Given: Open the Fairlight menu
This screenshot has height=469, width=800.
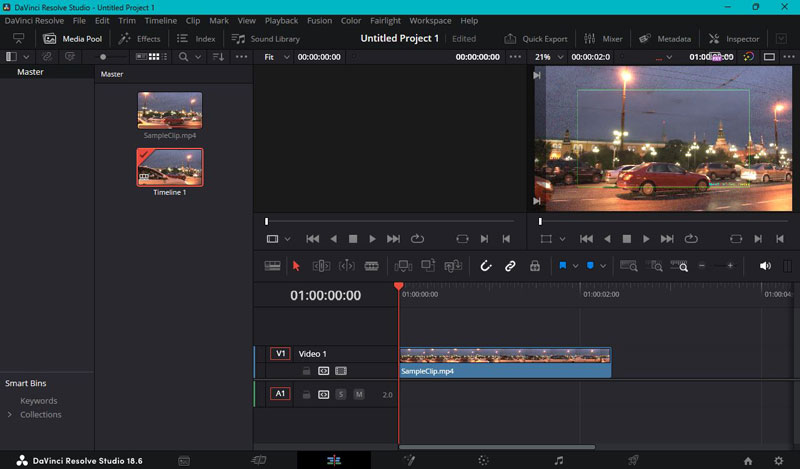Looking at the screenshot, I should [x=384, y=20].
